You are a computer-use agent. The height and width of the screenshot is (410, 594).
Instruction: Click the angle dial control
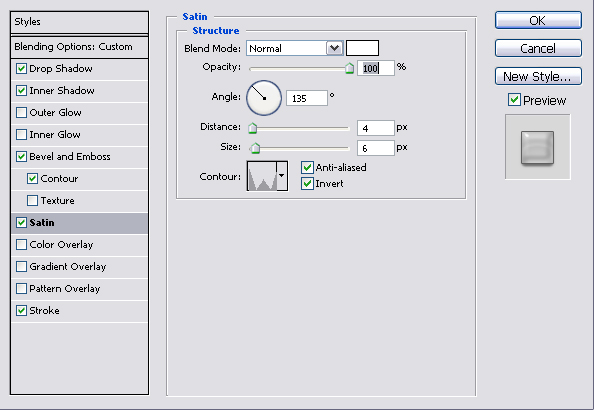[264, 98]
